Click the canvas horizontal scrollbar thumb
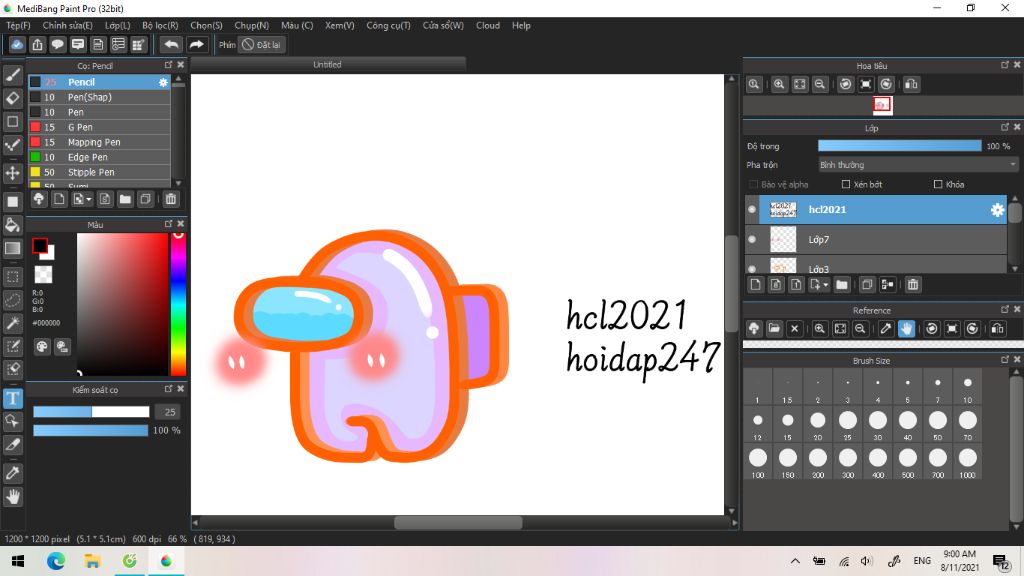1024x576 pixels. (x=458, y=523)
